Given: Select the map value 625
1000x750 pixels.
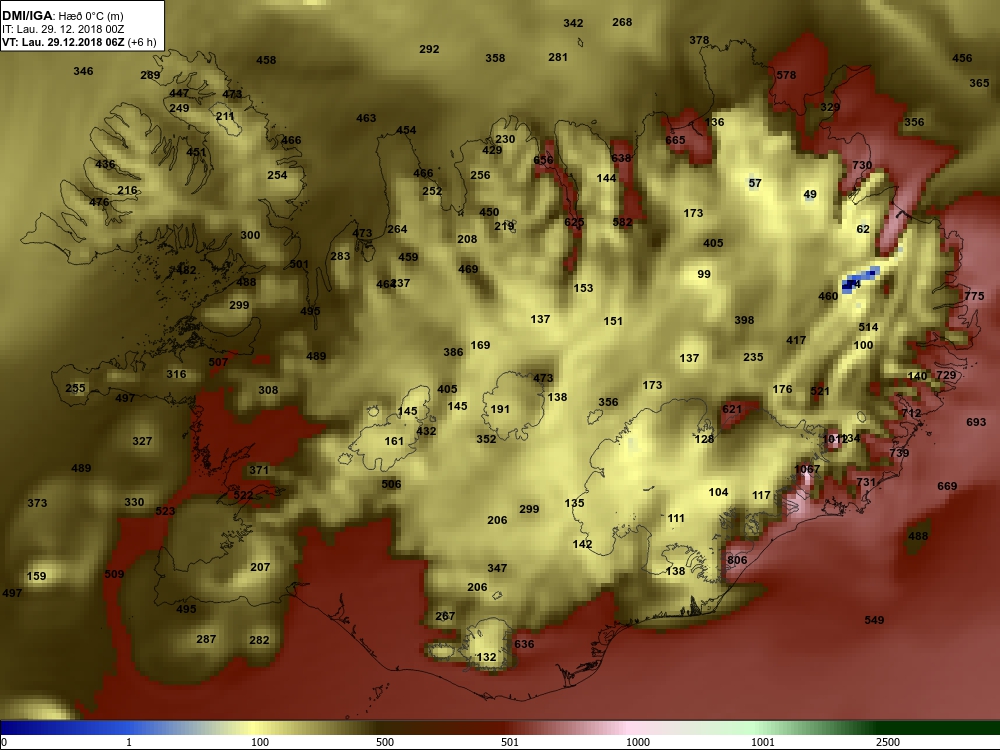Looking at the screenshot, I should (574, 222).
